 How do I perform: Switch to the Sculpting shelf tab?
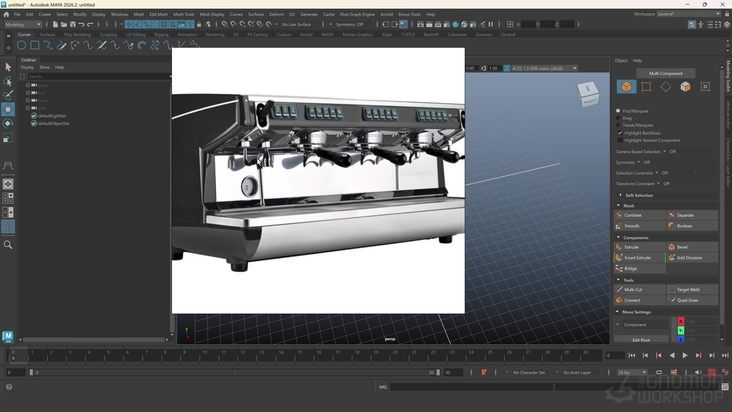click(108, 35)
